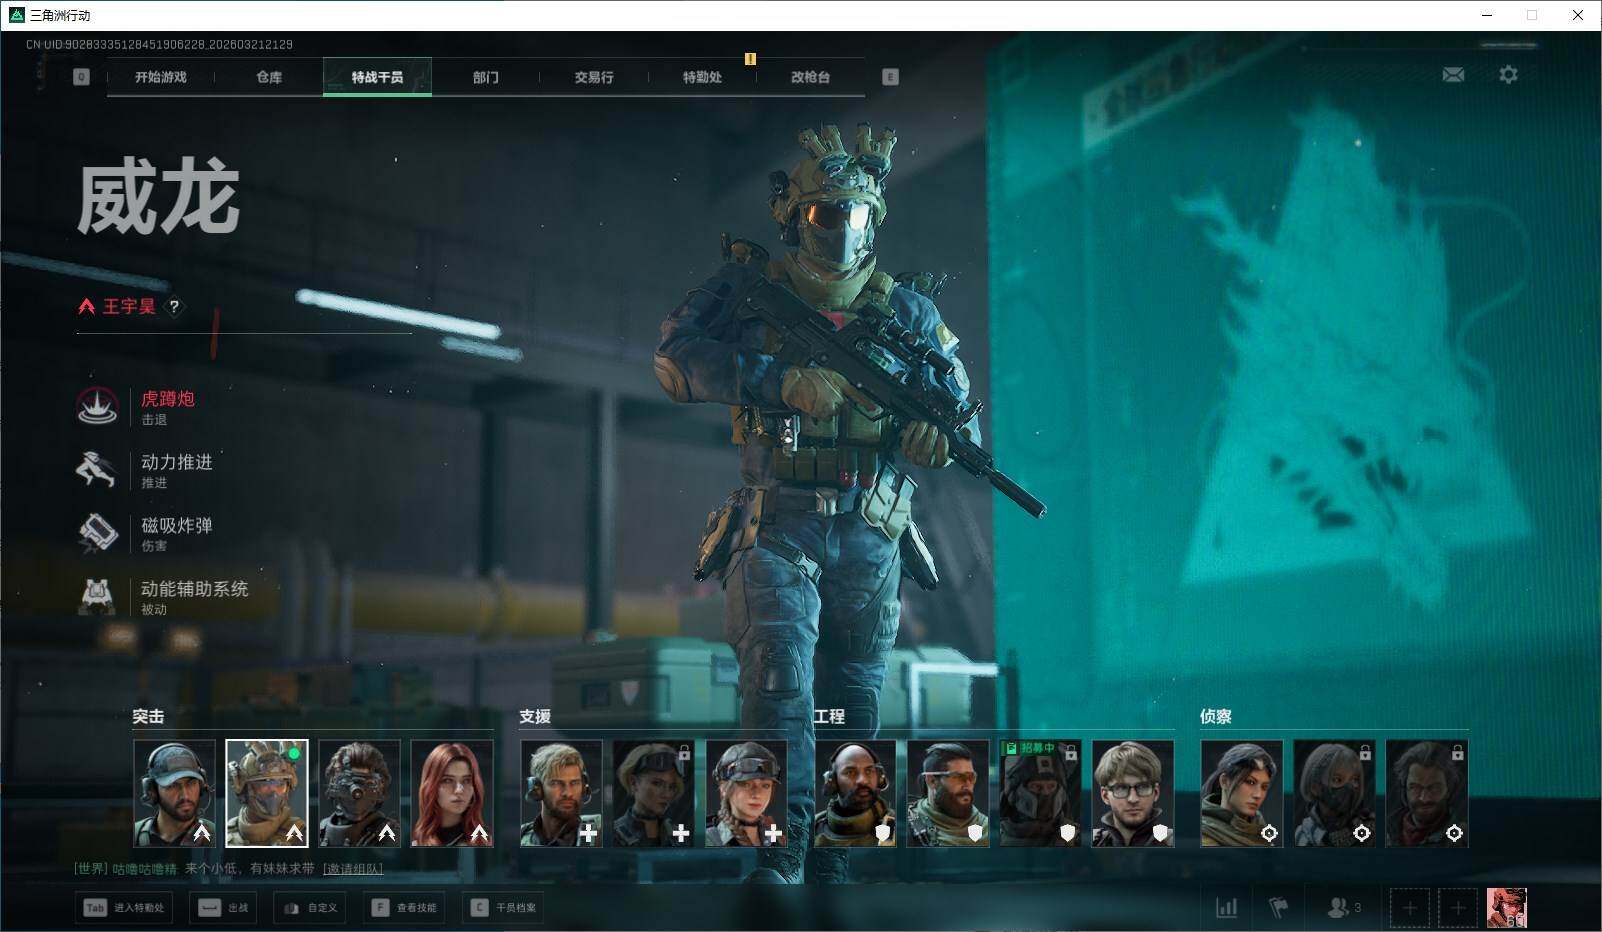Screen dimensions: 1602x932
Task: Select the braided 支援 operator with goggles cap
Action: (x=747, y=794)
